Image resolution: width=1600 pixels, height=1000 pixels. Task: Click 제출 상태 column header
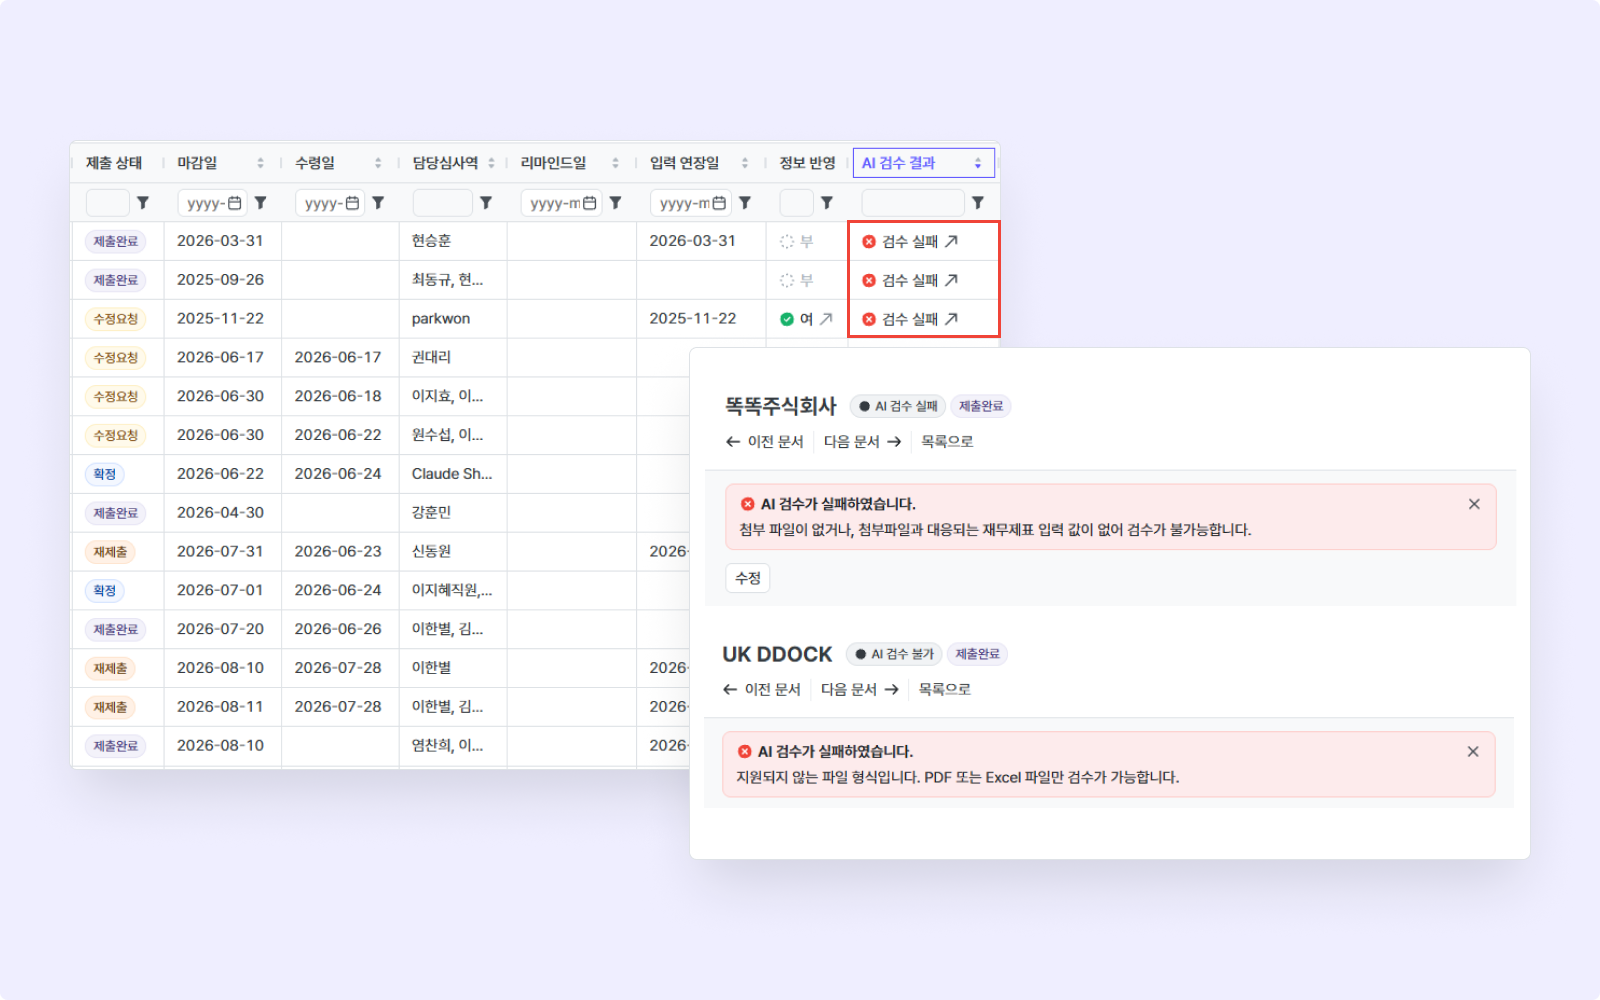pyautogui.click(x=114, y=163)
